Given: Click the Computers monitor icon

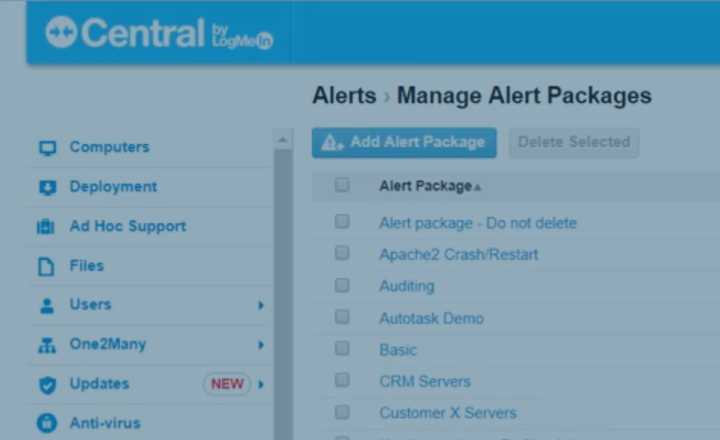Looking at the screenshot, I should pyautogui.click(x=47, y=148).
